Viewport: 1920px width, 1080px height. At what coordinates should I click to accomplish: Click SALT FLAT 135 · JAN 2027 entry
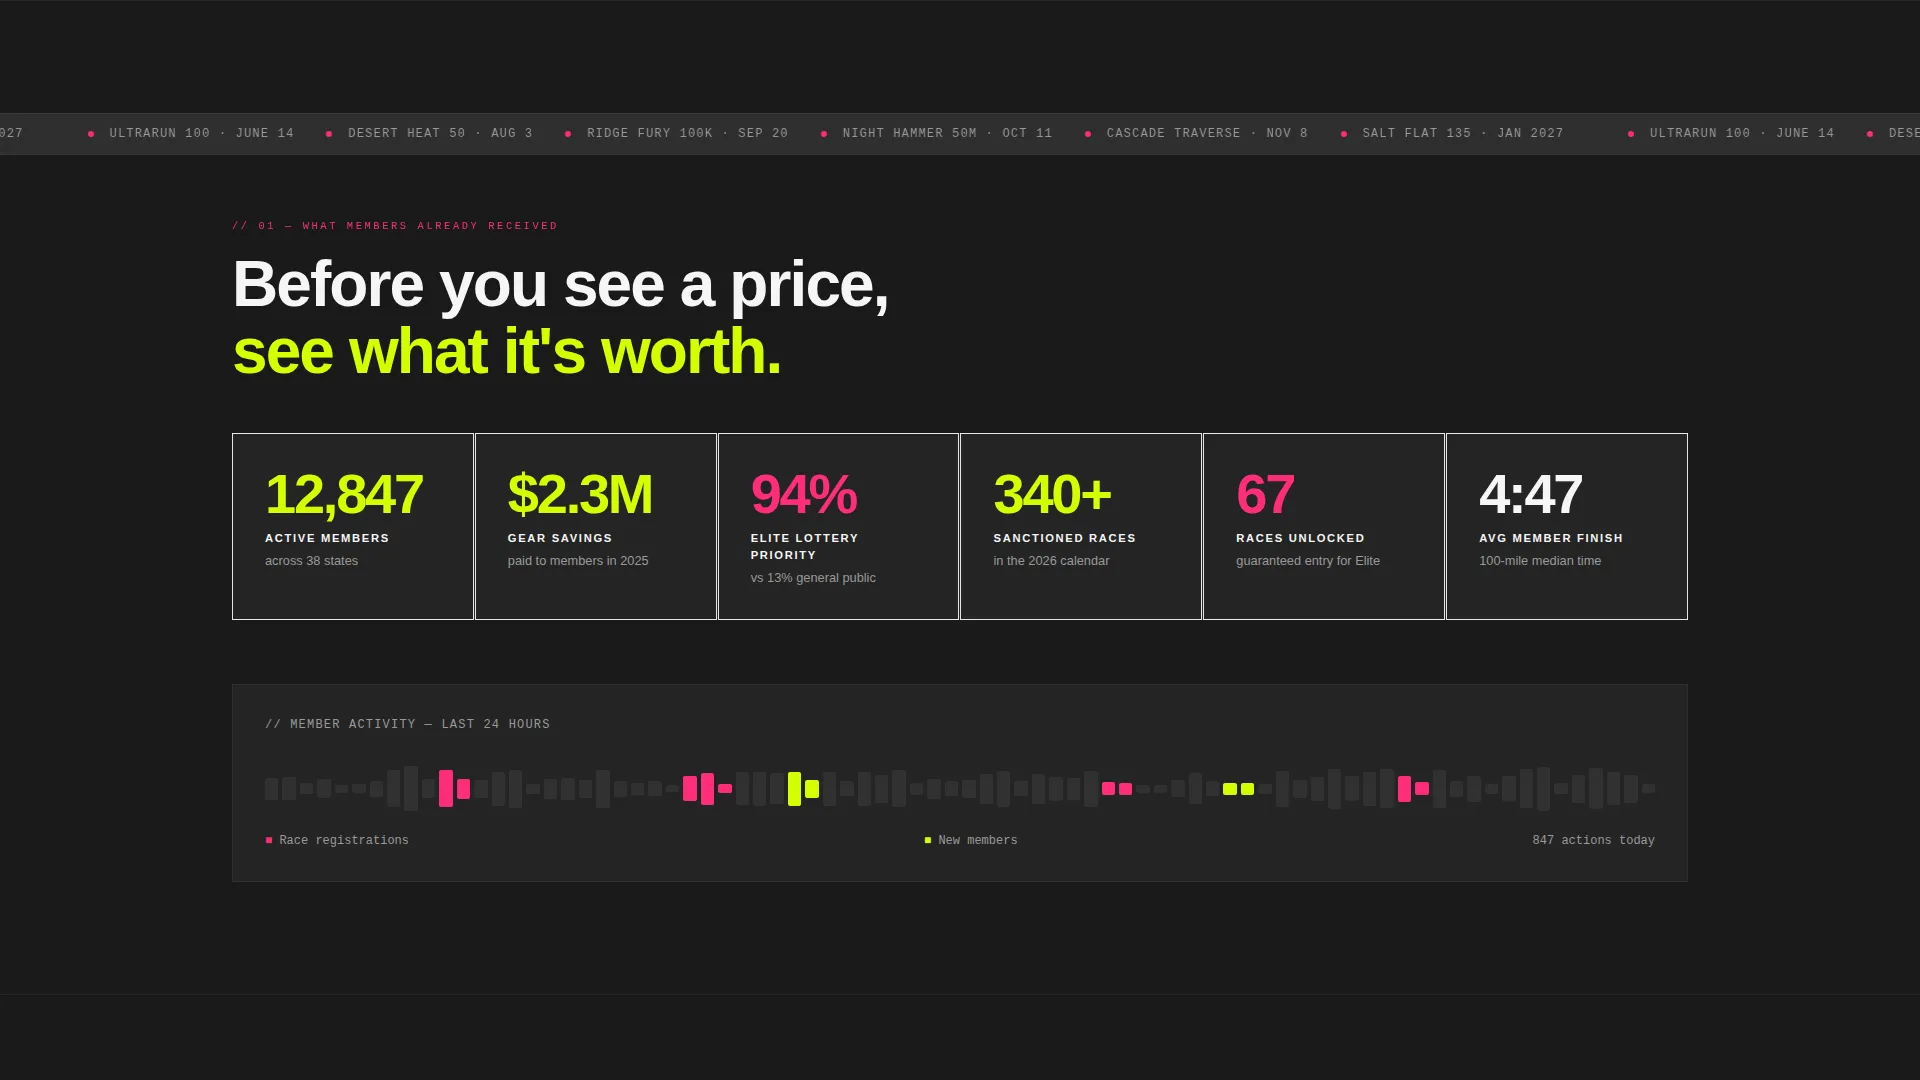click(1462, 133)
